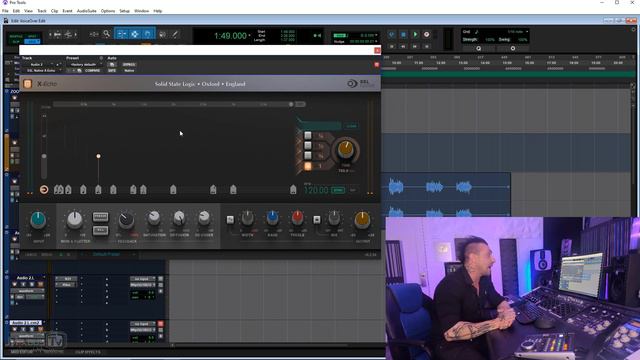The image size is (640, 360).
Task: Click the Play transport button
Action: coord(415,35)
